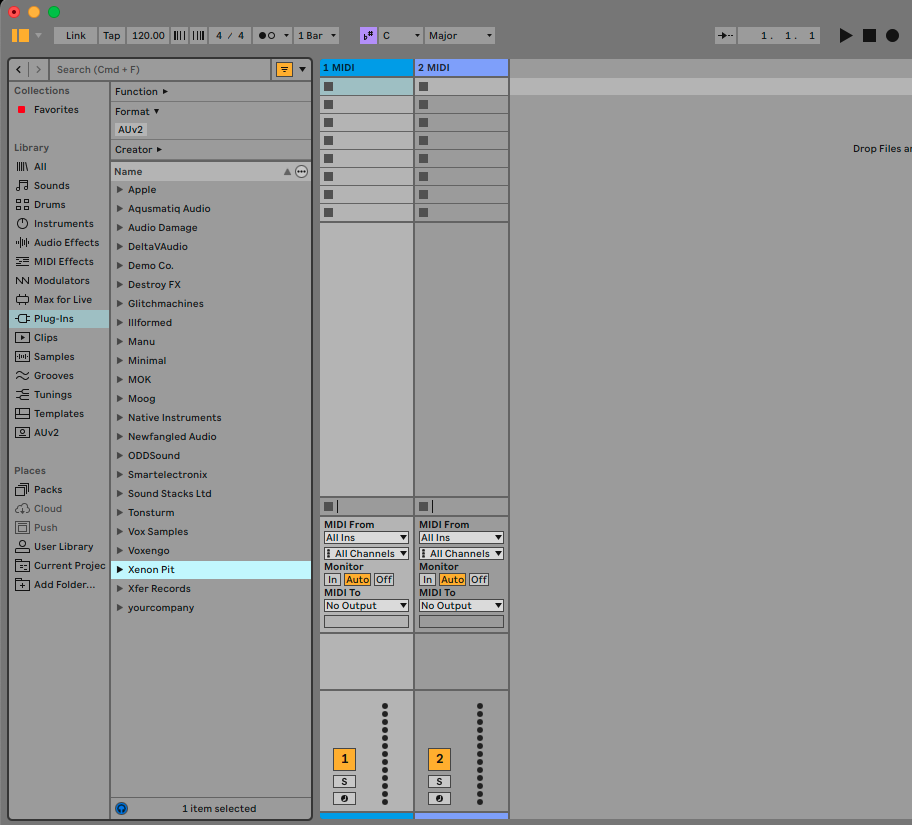912x825 pixels.
Task: Set track 1 monitor to Off
Action: [x=384, y=579]
